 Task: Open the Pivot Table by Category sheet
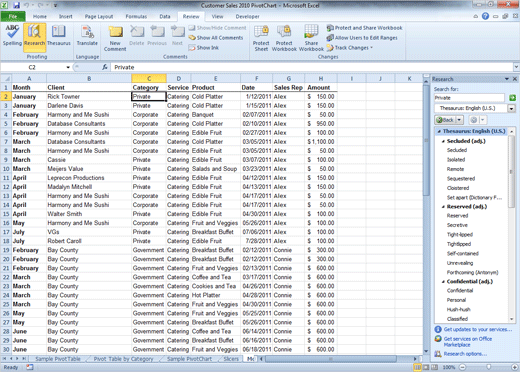click(x=123, y=359)
